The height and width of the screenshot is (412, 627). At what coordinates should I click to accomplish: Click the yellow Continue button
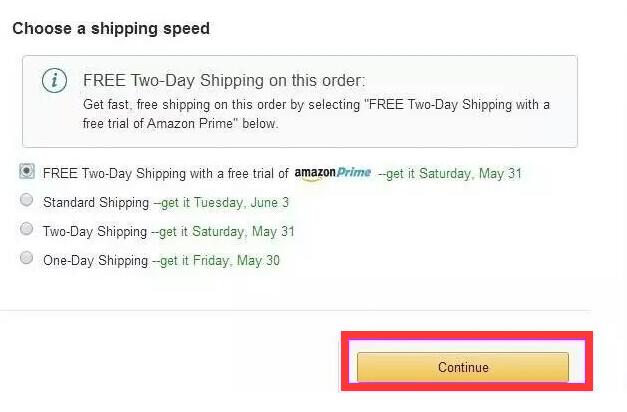coord(463,367)
